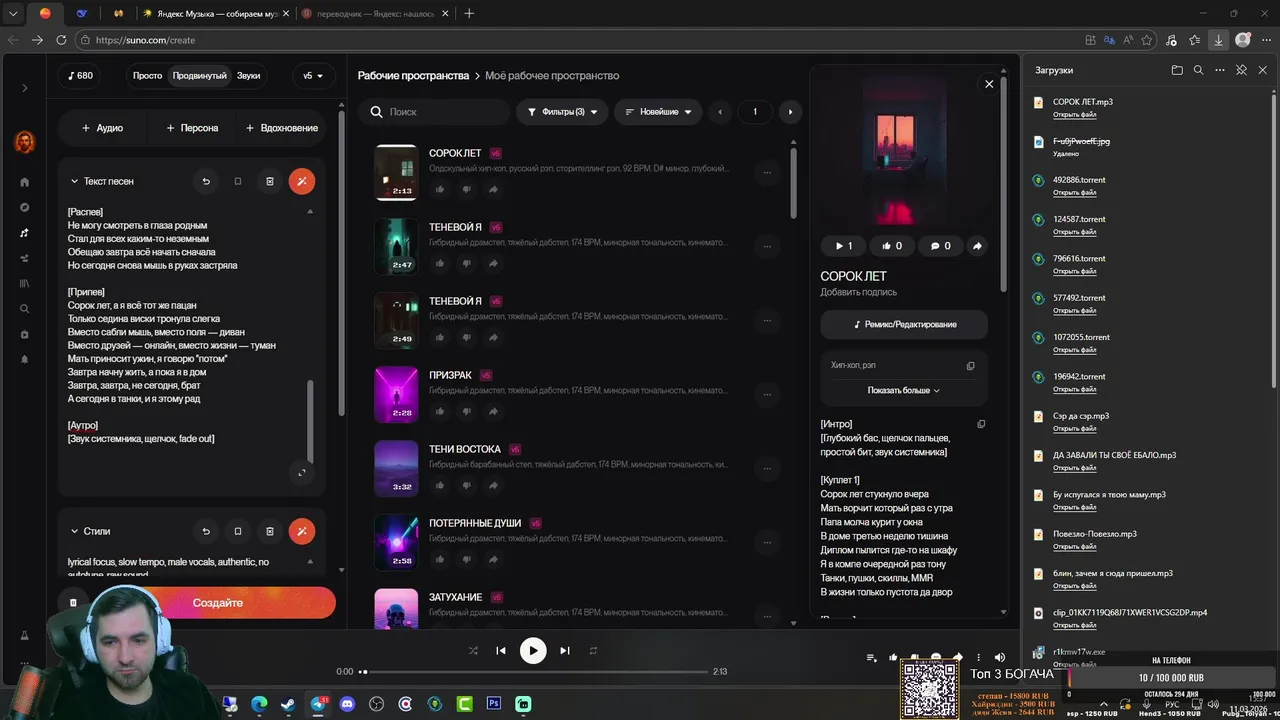This screenshot has width=1280, height=720.
Task: Add audio with the Аудио button
Action: coord(102,128)
